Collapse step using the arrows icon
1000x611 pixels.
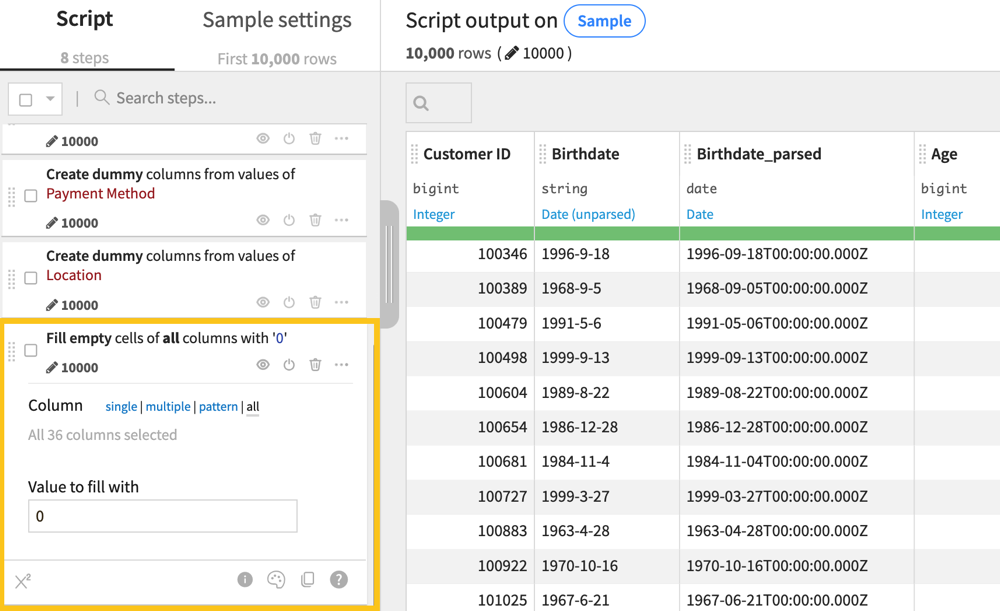click(x=23, y=581)
